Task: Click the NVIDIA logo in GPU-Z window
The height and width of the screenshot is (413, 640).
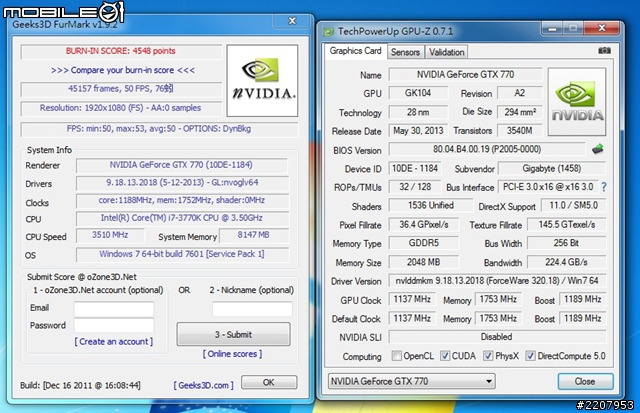Action: point(577,102)
